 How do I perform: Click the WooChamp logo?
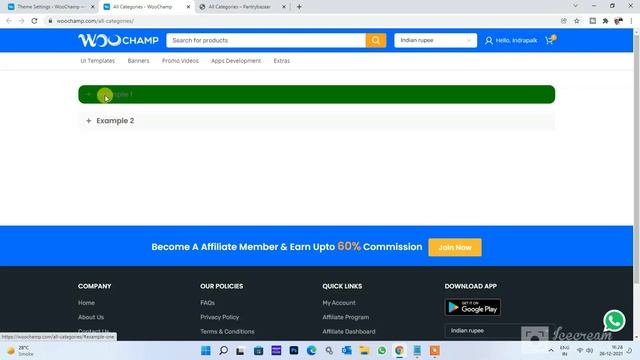[118, 40]
